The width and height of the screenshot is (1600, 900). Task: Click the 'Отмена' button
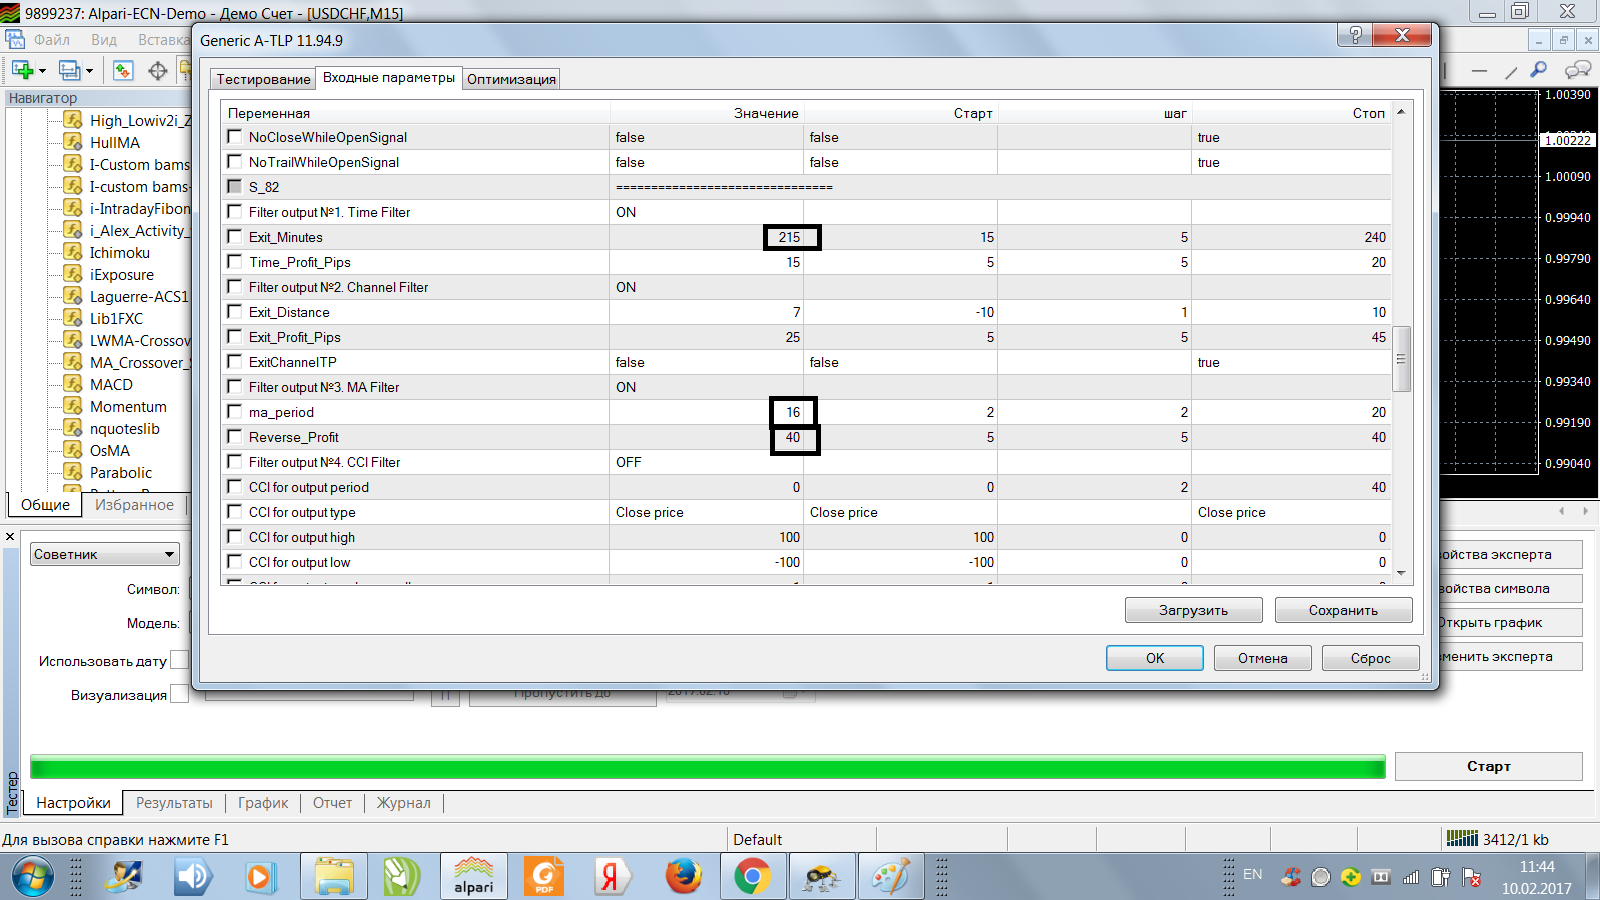pos(1263,658)
